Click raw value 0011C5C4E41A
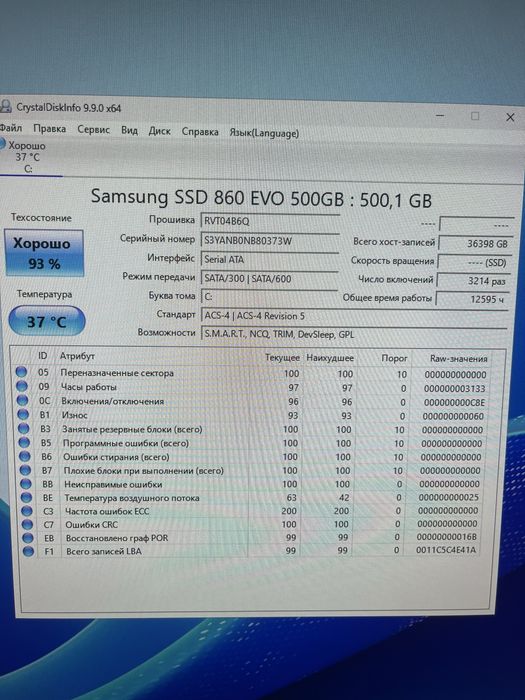 [446, 550]
